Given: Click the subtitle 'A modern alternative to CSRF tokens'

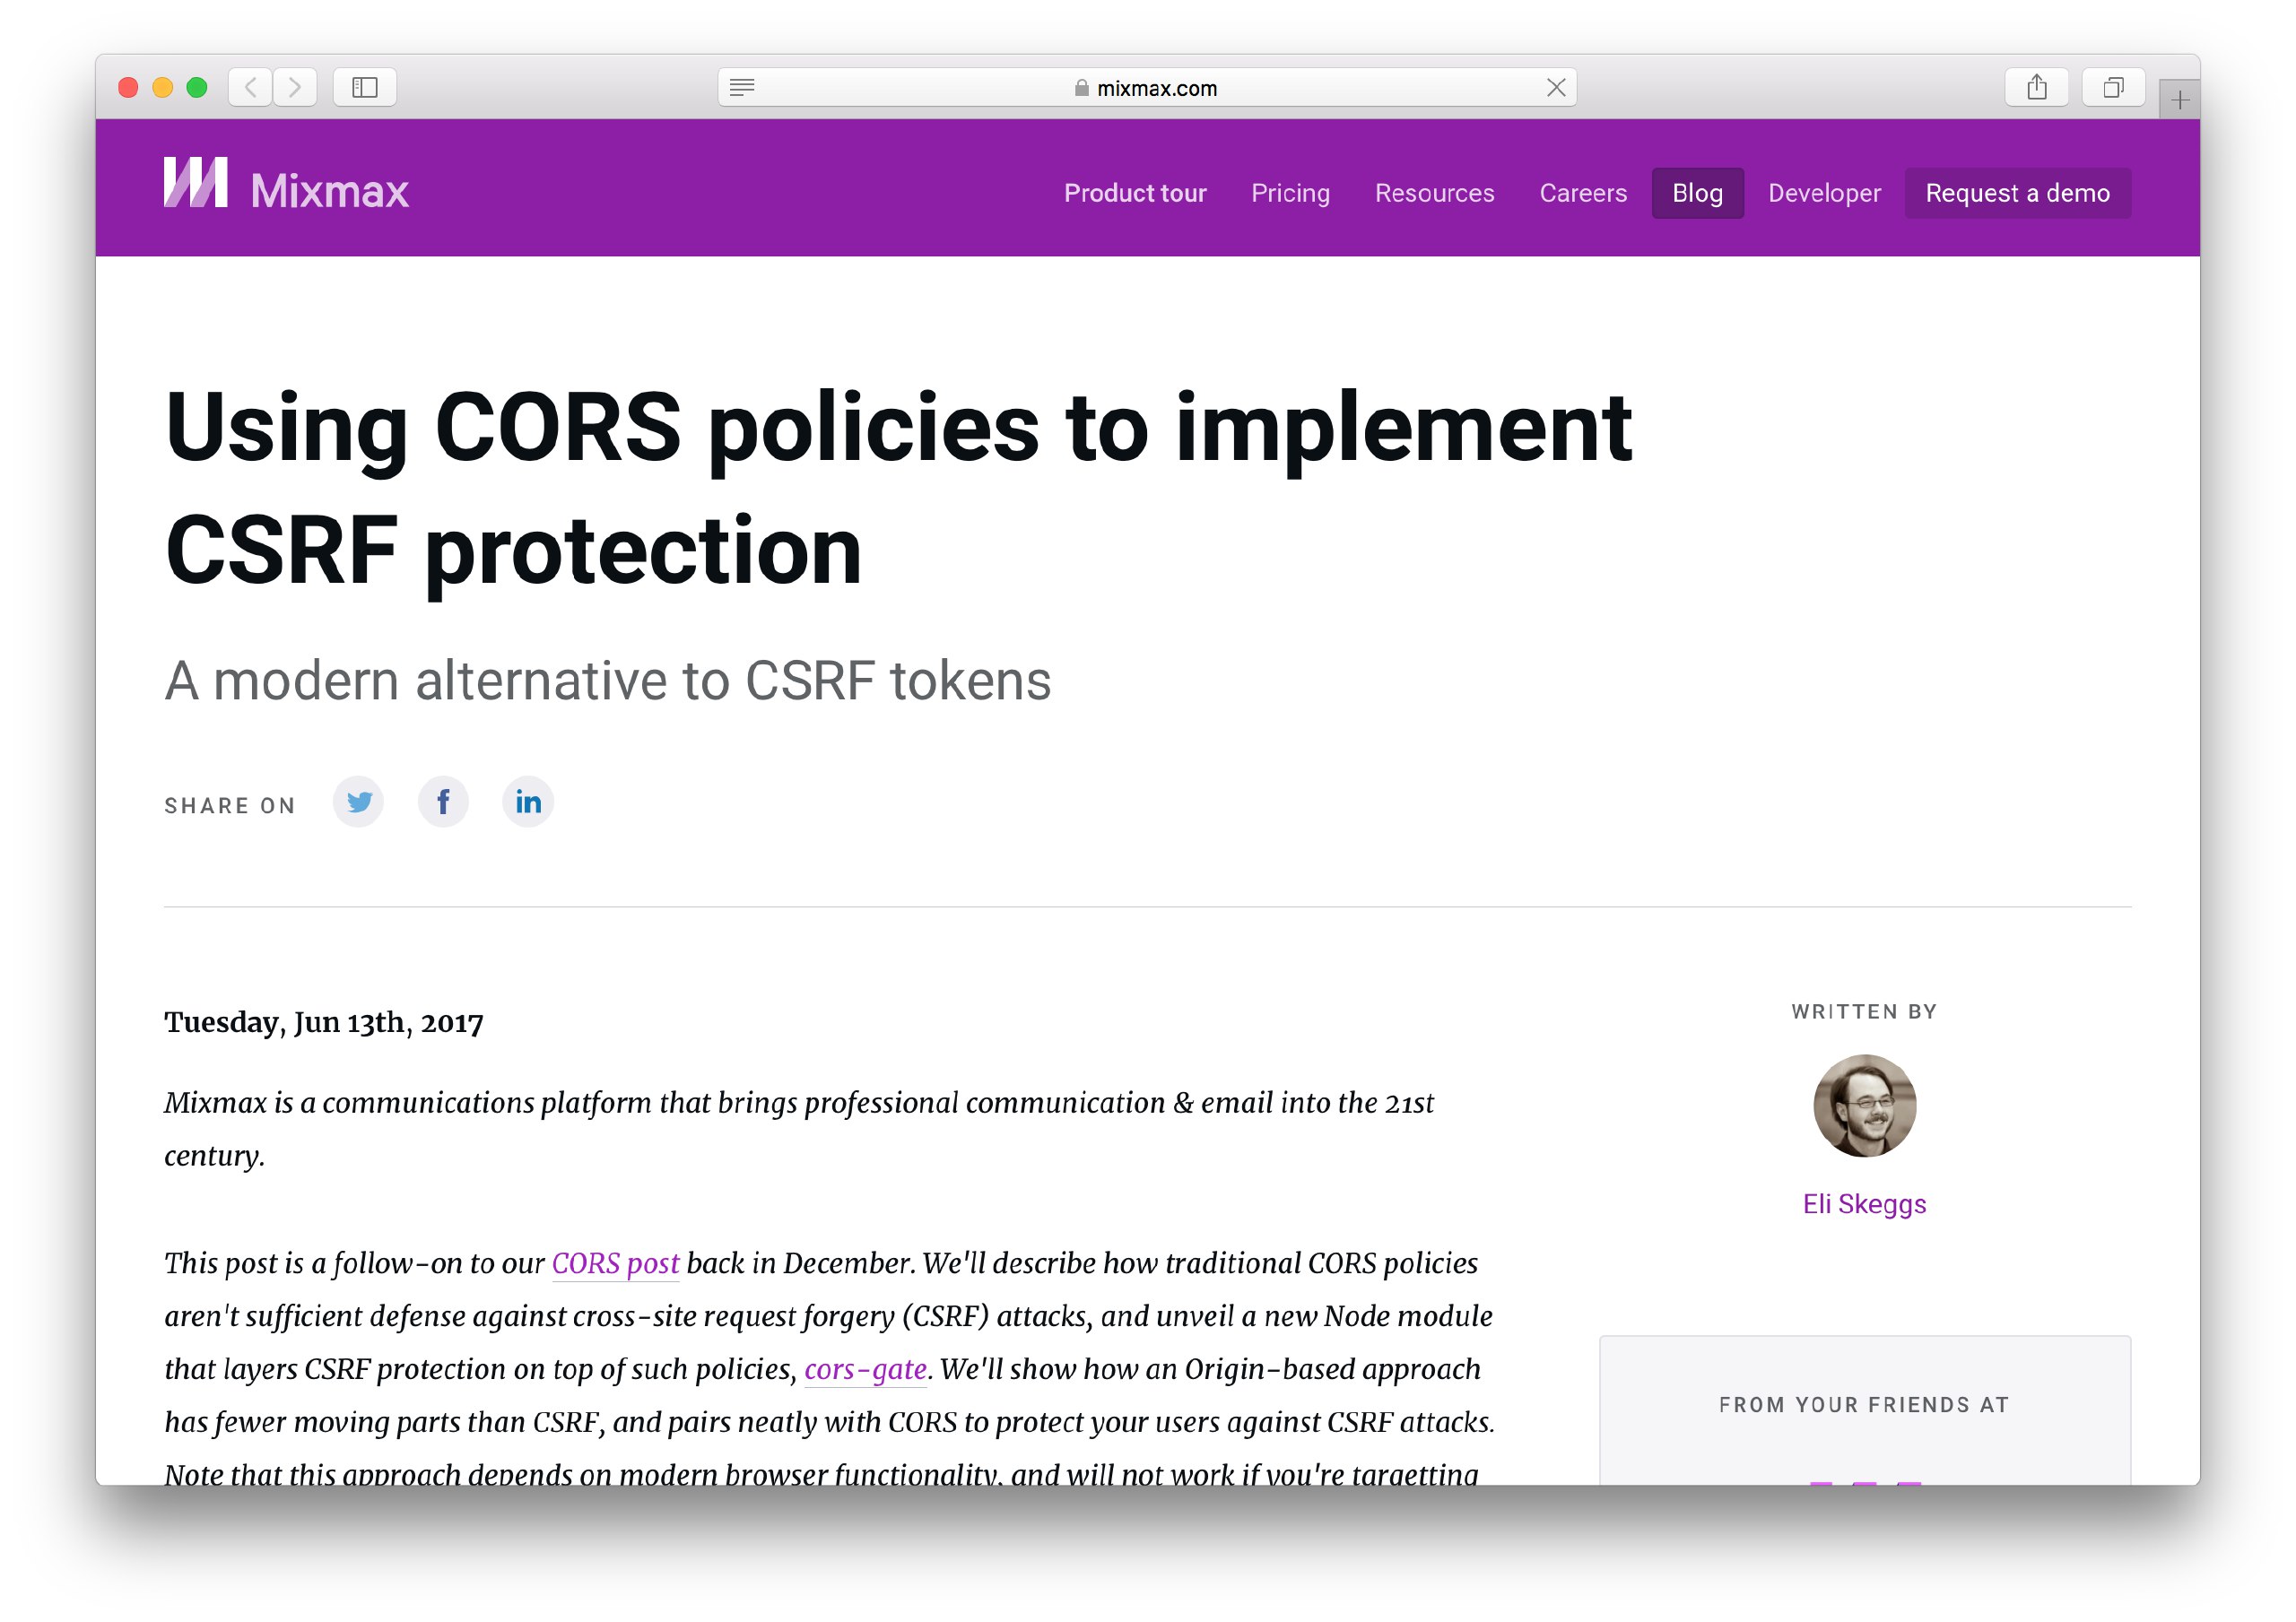Looking at the screenshot, I should (x=608, y=681).
